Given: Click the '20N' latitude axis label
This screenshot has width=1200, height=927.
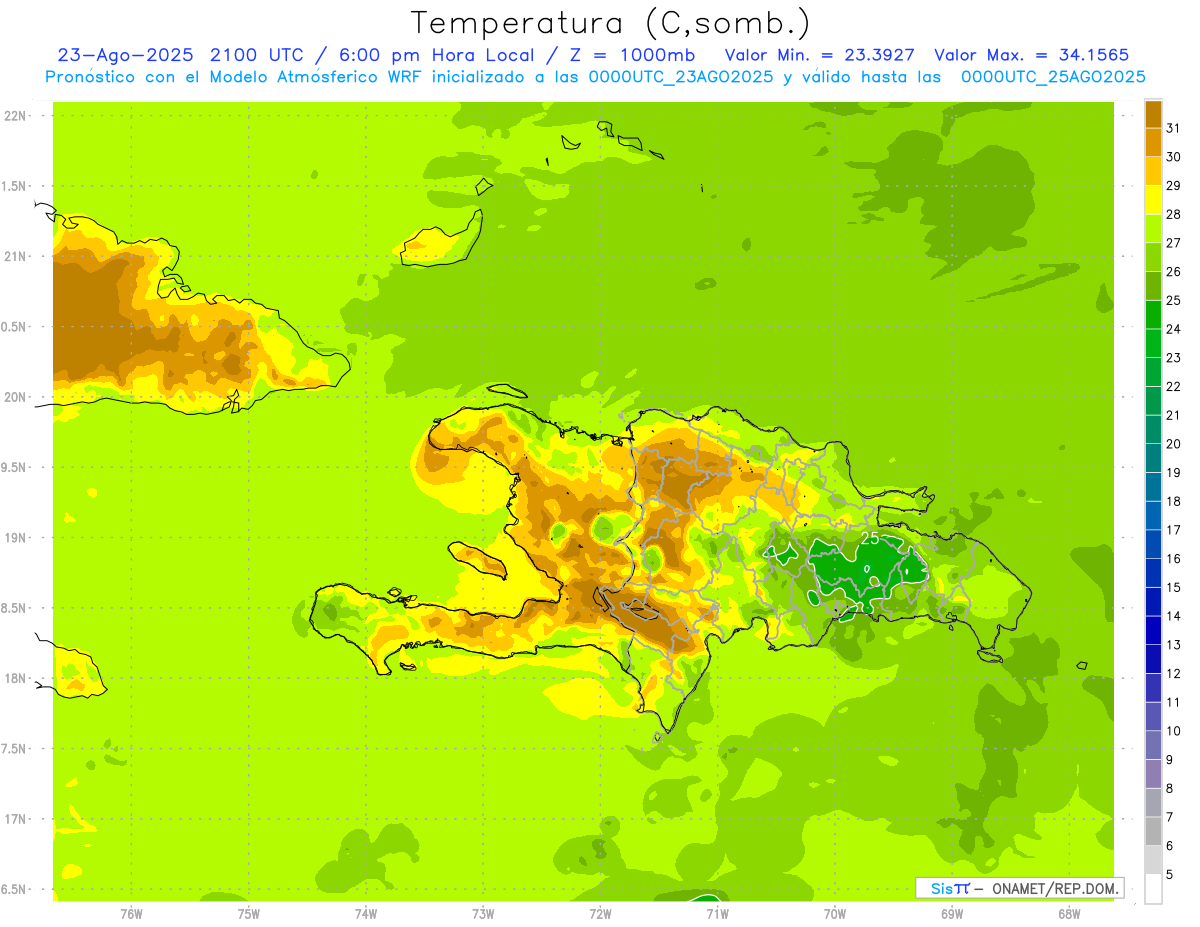Looking at the screenshot, I should (17, 397).
